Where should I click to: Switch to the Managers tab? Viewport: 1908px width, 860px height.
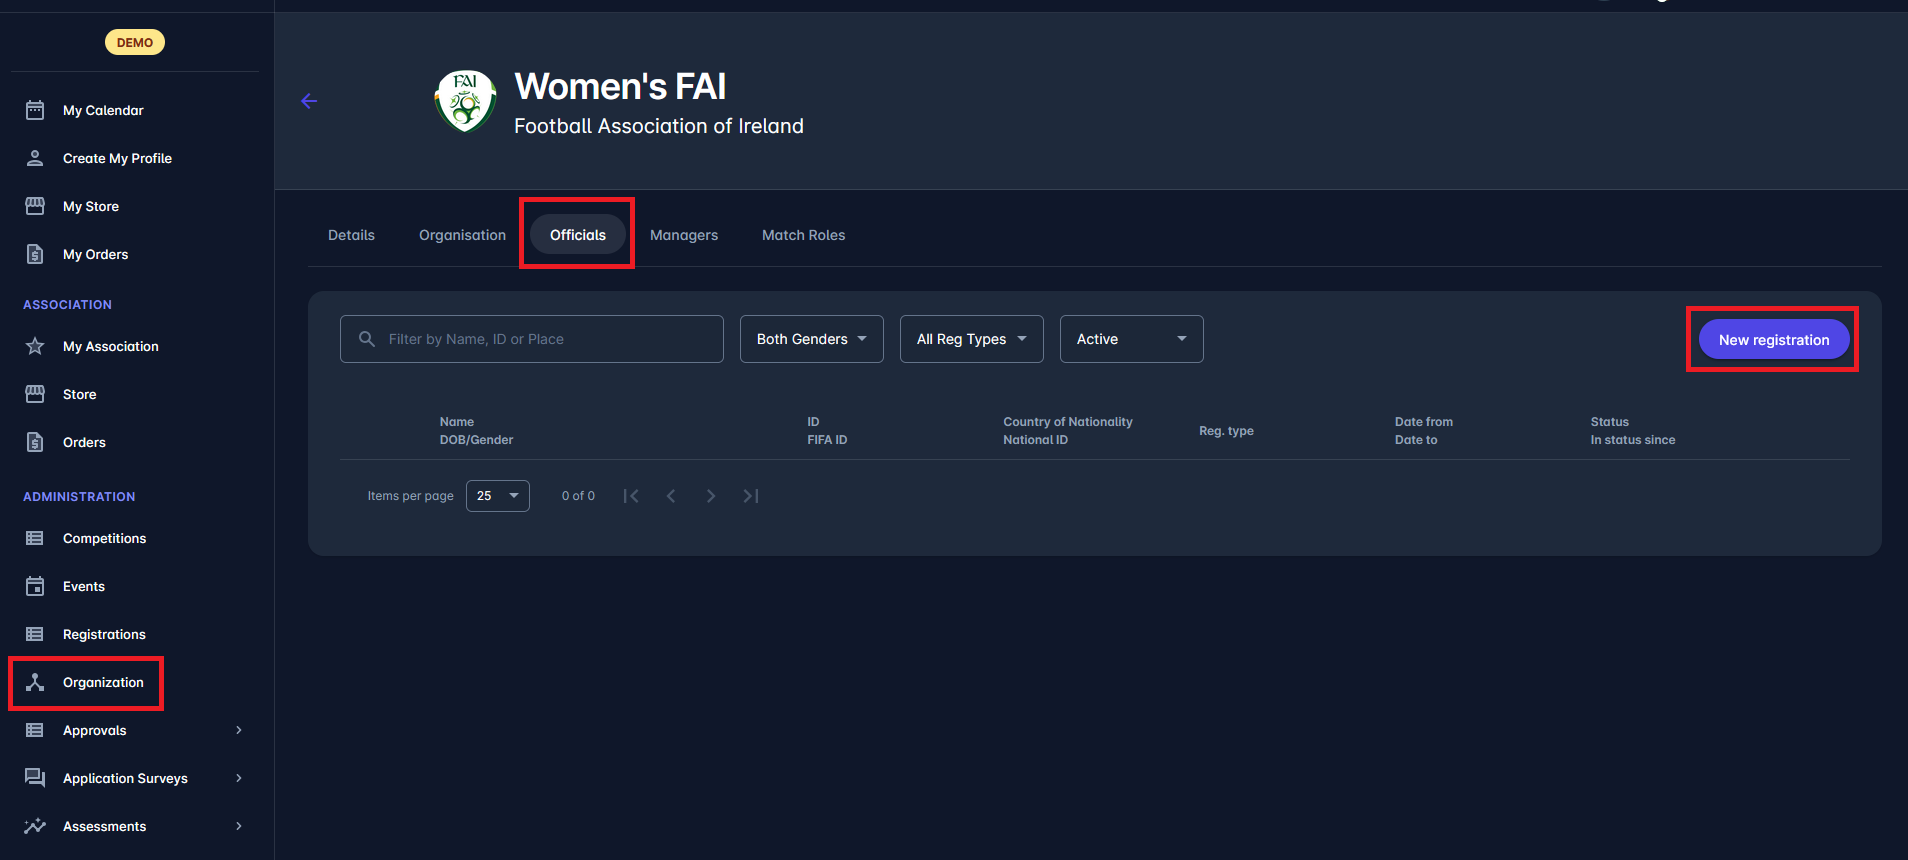coord(684,235)
